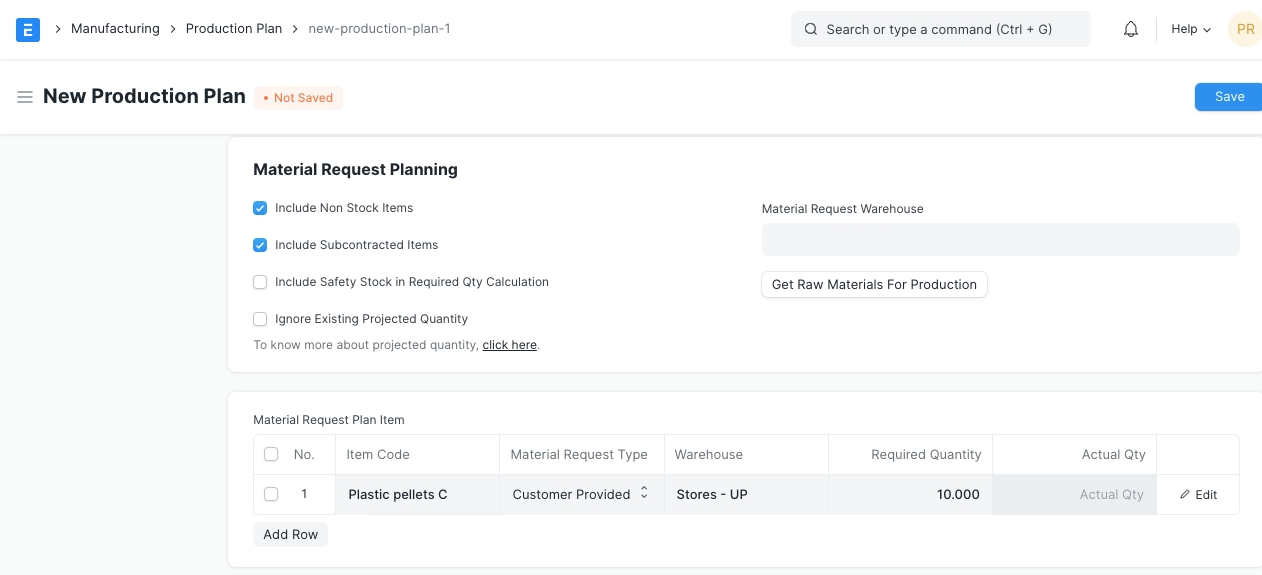Navigate to Production Plan breadcrumb
Screen dimensions: 1262x575
tap(234, 29)
